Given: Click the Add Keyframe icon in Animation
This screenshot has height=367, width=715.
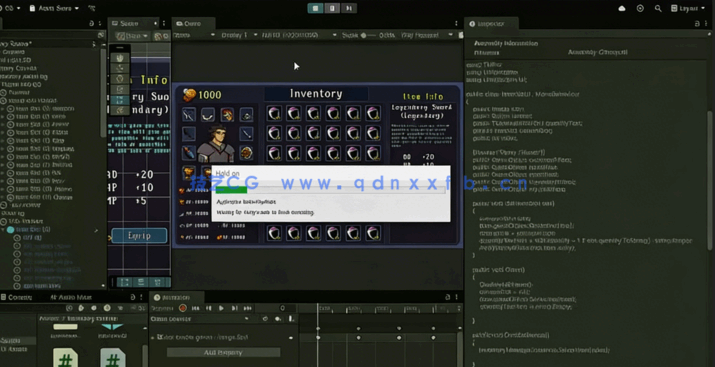Looking at the screenshot, I should click(x=278, y=319).
